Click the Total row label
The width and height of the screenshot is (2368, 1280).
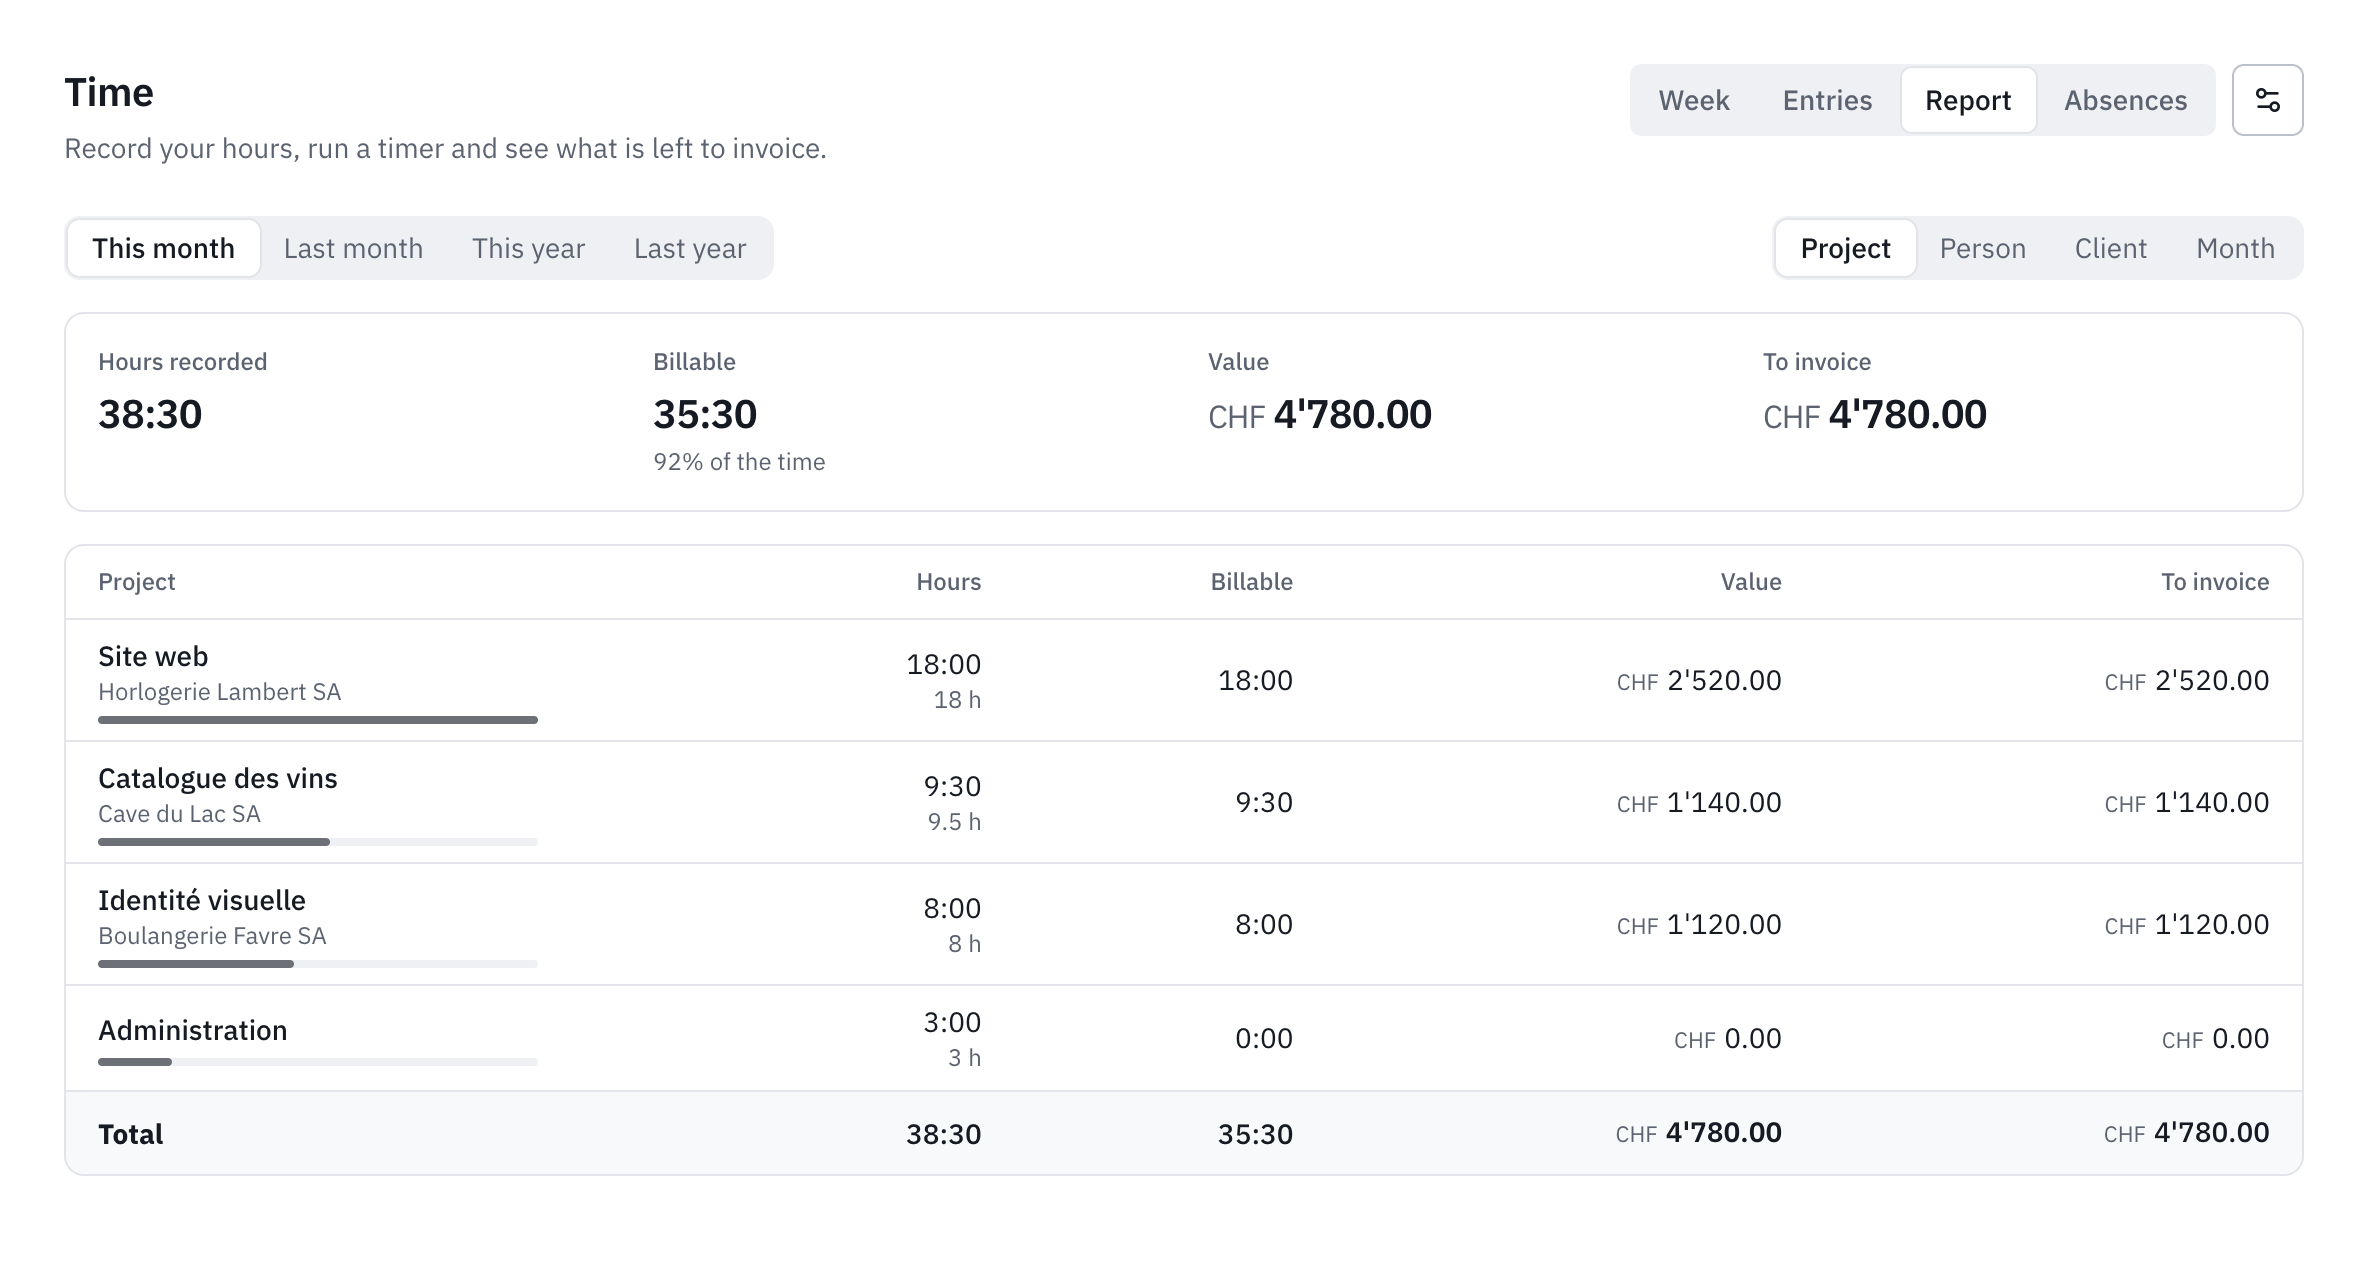(x=131, y=1134)
